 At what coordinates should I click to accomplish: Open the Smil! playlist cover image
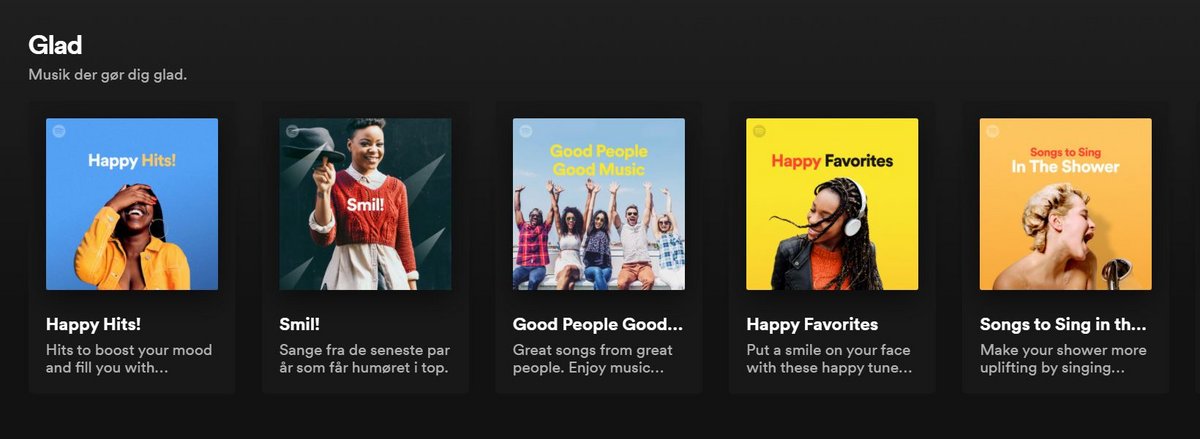pyautogui.click(x=365, y=204)
